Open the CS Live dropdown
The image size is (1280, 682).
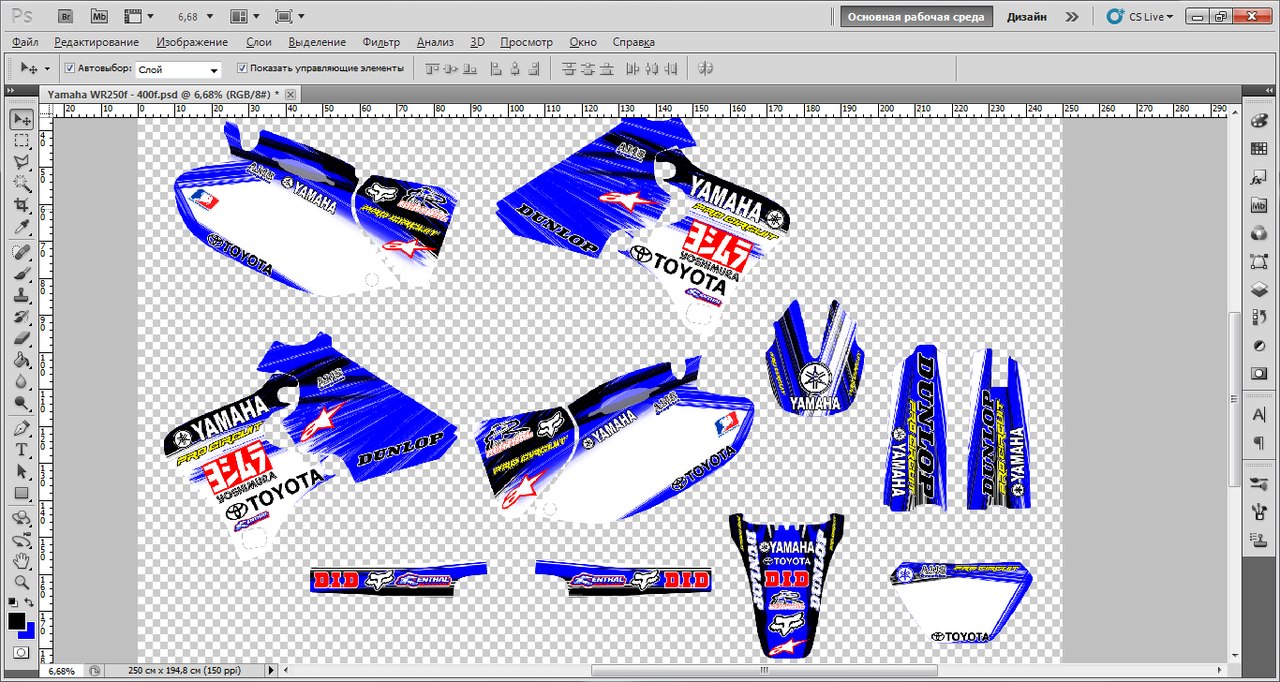click(x=1141, y=16)
